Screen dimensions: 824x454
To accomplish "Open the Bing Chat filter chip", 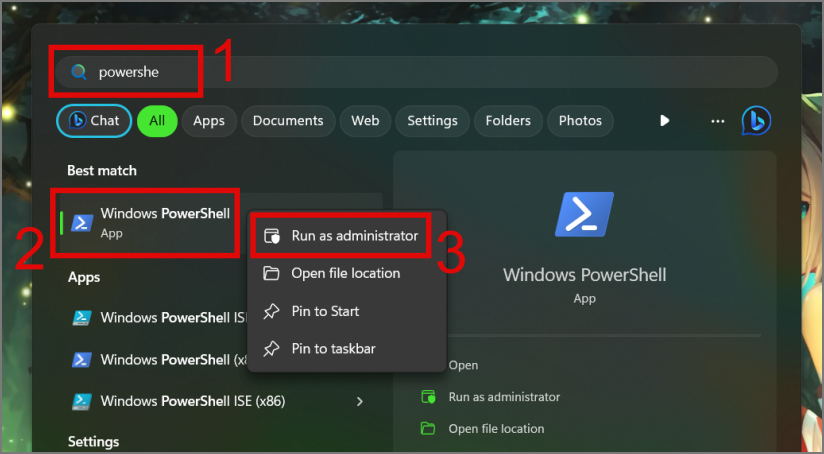I will tap(94, 121).
